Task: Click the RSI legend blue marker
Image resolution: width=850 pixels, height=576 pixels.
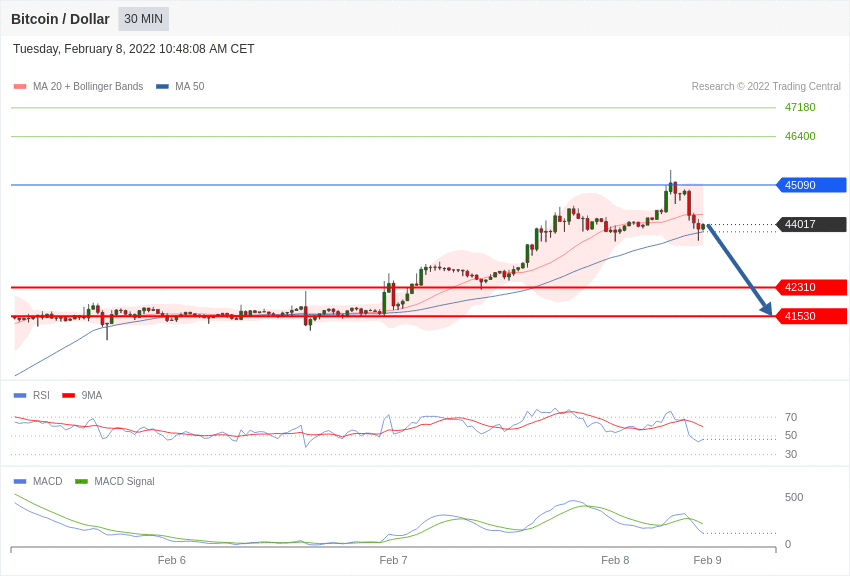Action: click(20, 396)
